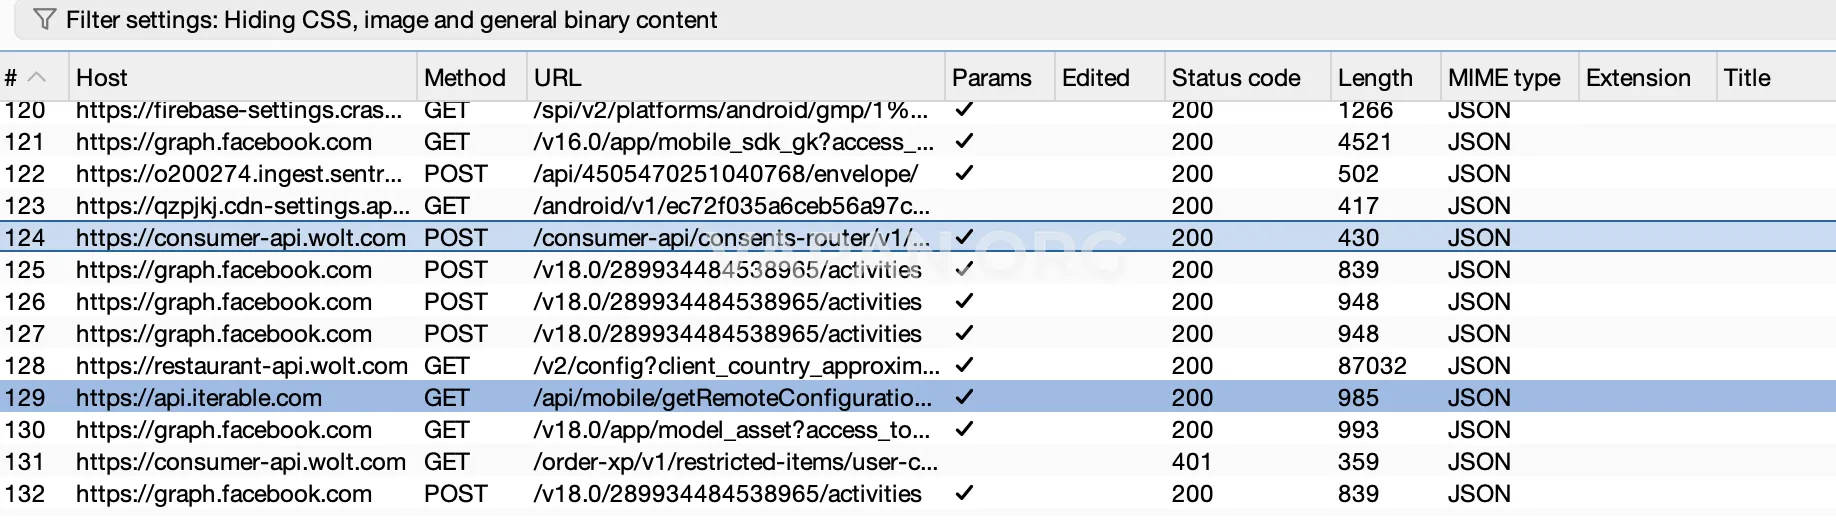Image resolution: width=1836 pixels, height=520 pixels.
Task: Click the Params checkmark in row 122
Action: (x=964, y=173)
